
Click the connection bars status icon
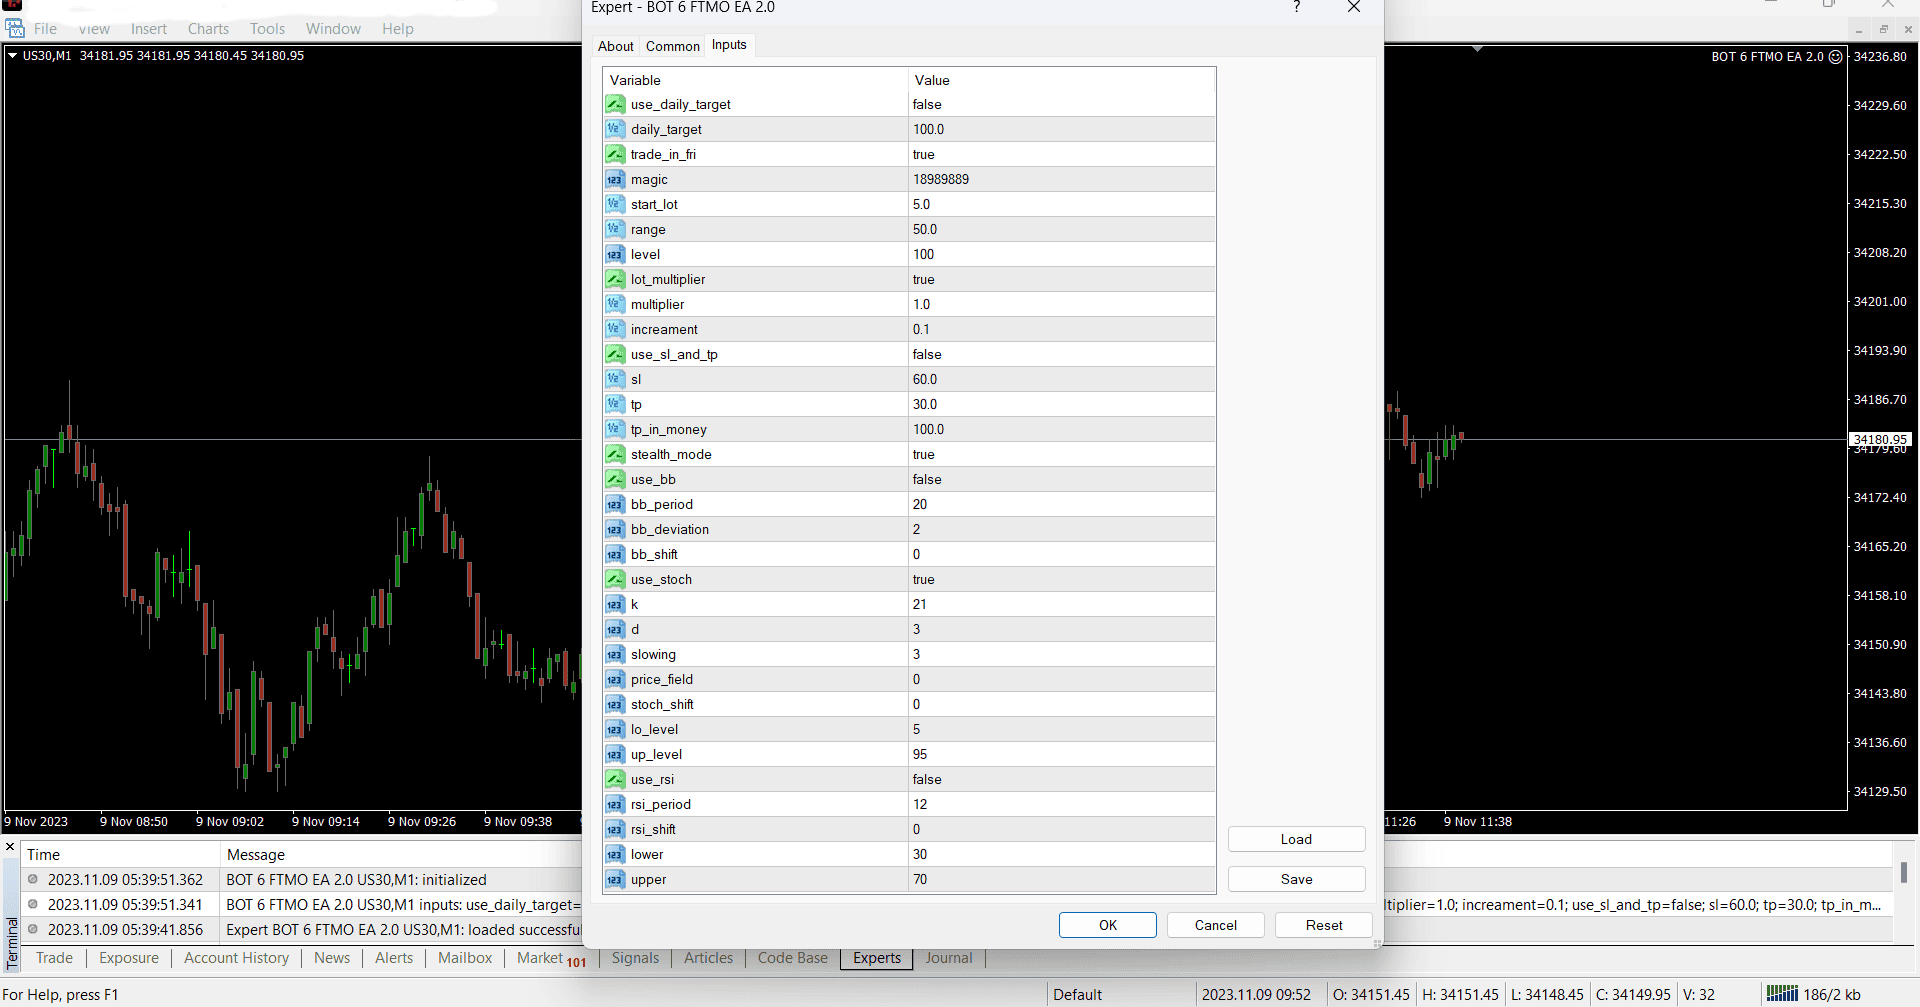[x=1782, y=993]
